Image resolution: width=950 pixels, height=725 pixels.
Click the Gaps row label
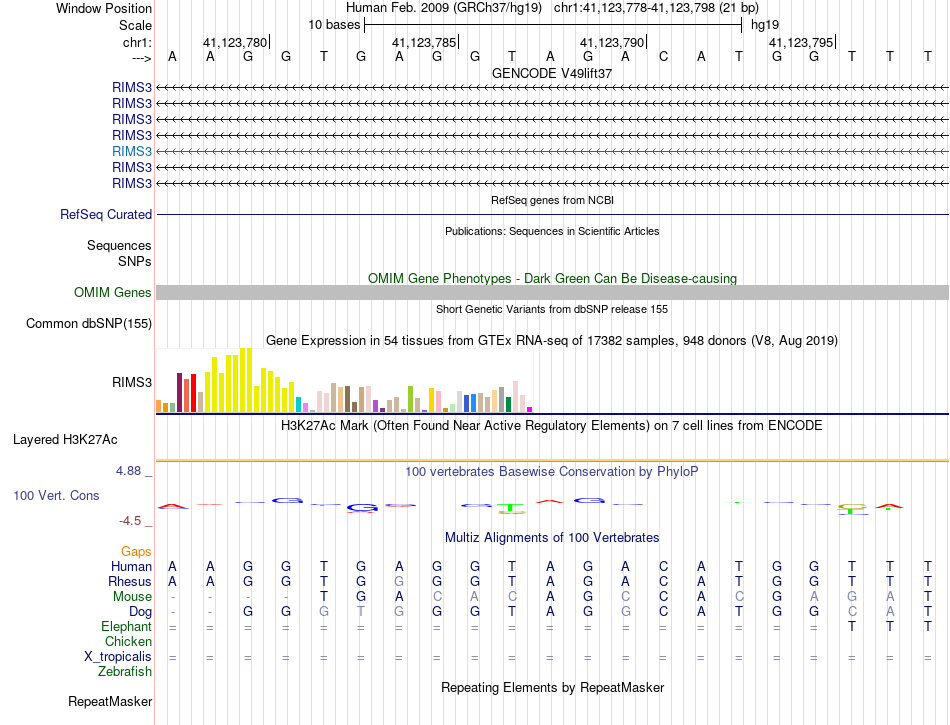click(136, 552)
